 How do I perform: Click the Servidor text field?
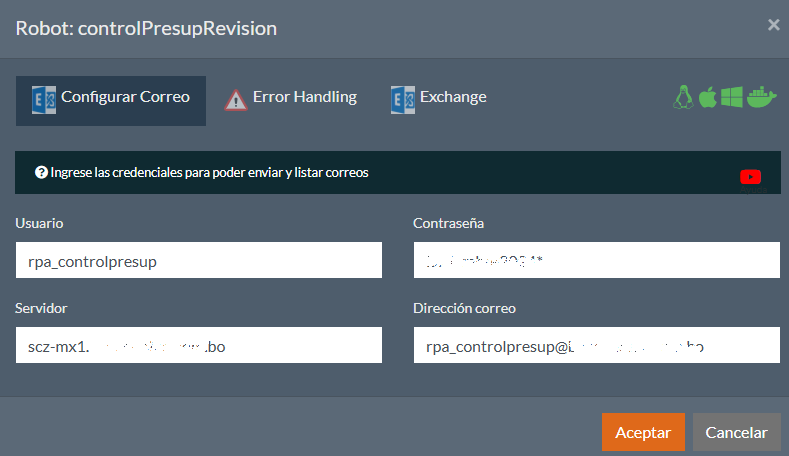(199, 346)
